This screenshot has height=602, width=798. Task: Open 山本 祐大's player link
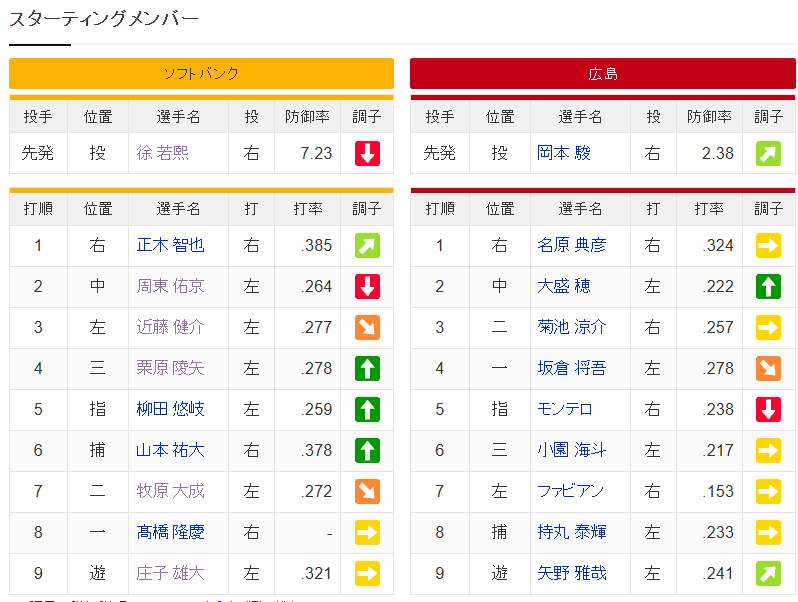170,450
